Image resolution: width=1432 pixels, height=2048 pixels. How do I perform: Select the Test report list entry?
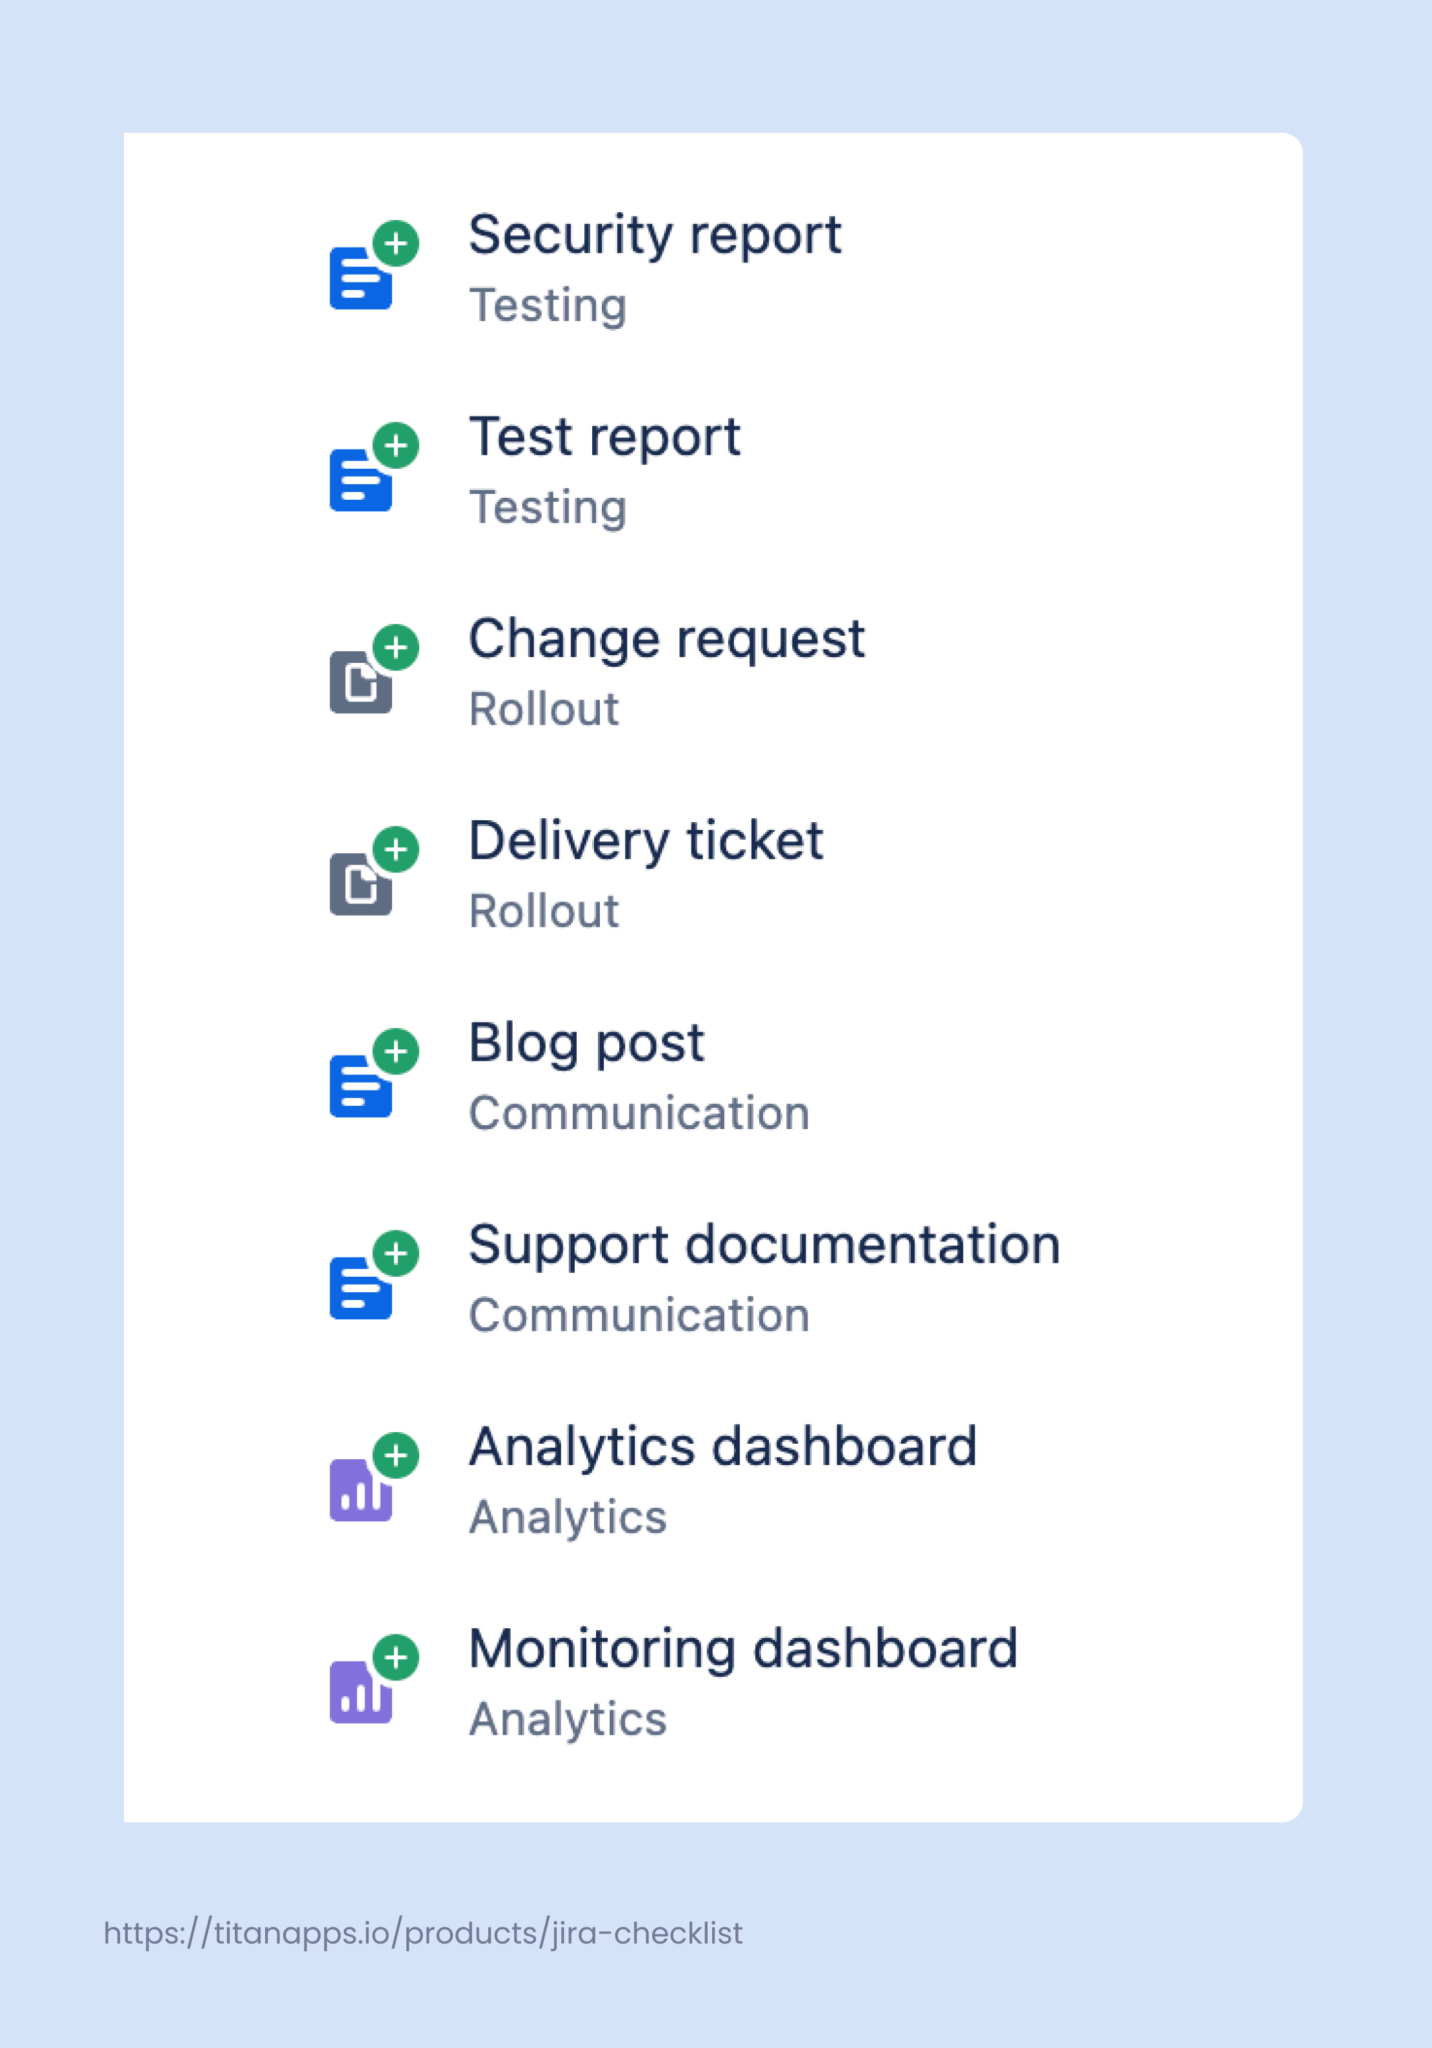point(605,437)
